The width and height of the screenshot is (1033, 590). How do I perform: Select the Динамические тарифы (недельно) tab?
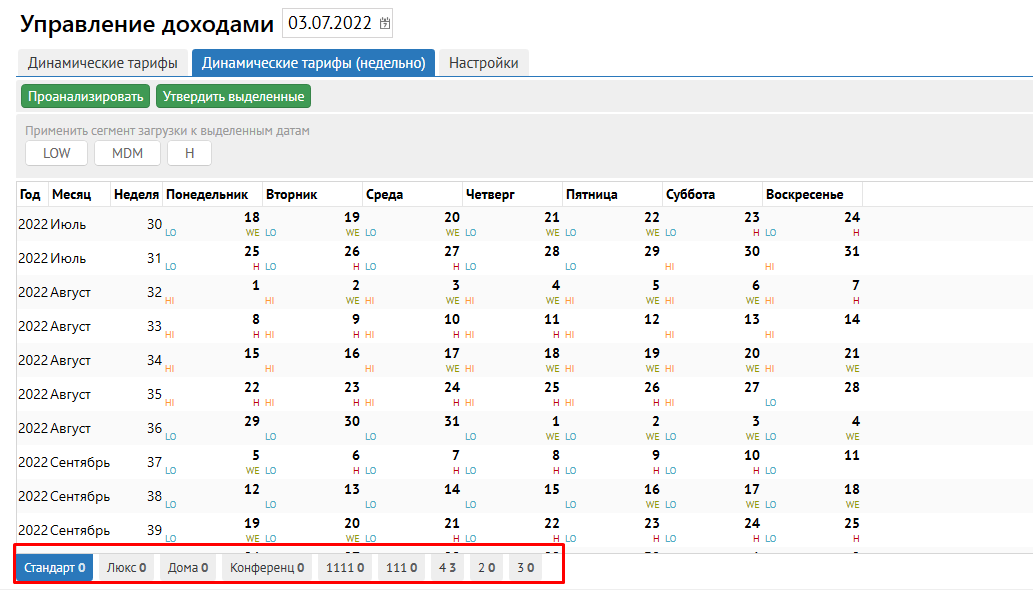313,63
